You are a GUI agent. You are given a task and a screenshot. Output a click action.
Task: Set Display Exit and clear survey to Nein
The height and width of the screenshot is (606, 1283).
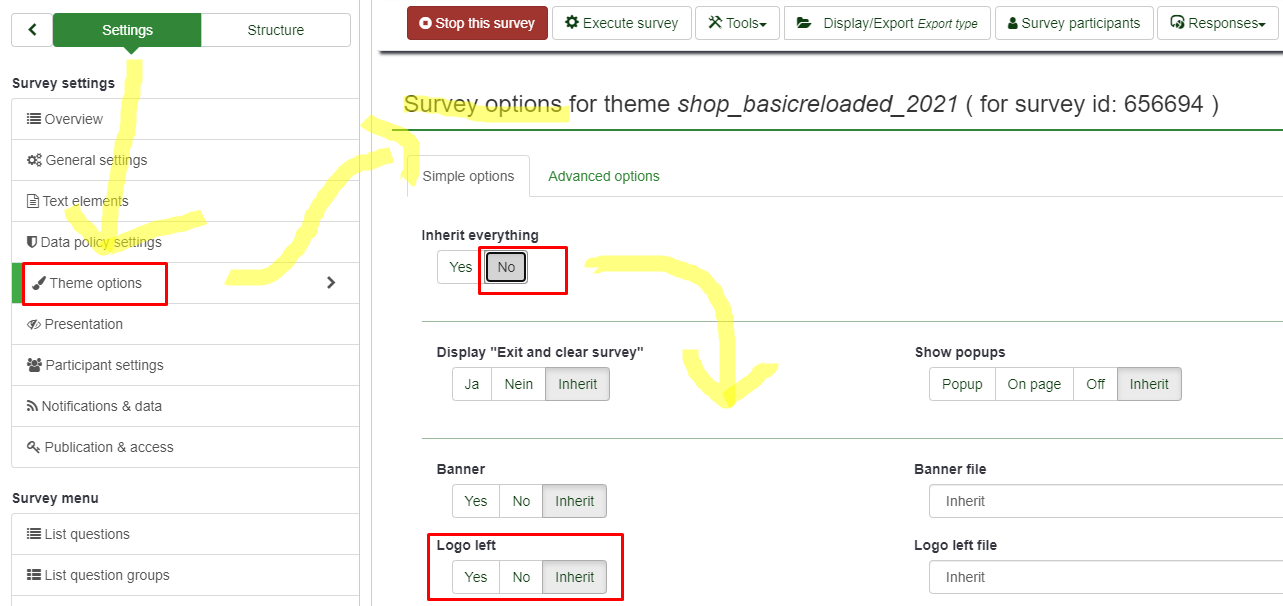click(x=518, y=383)
